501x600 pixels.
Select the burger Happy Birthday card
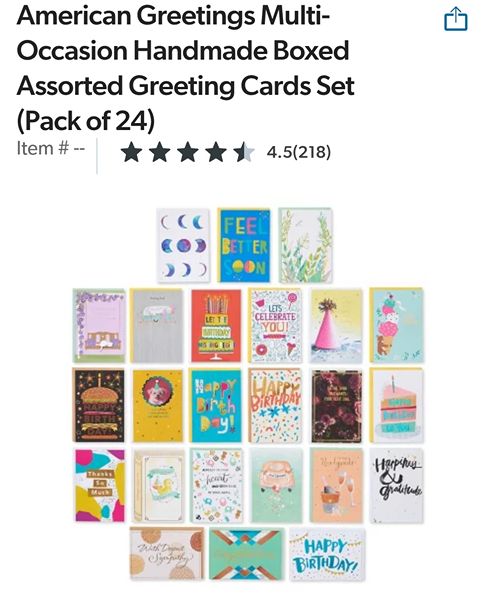click(98, 405)
